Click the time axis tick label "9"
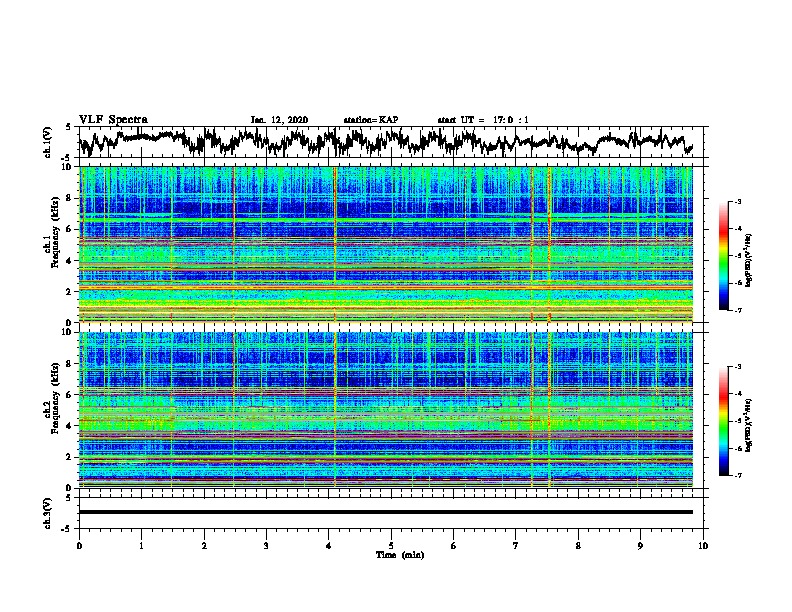Viewport: 792px width, 612px height. pos(640,546)
